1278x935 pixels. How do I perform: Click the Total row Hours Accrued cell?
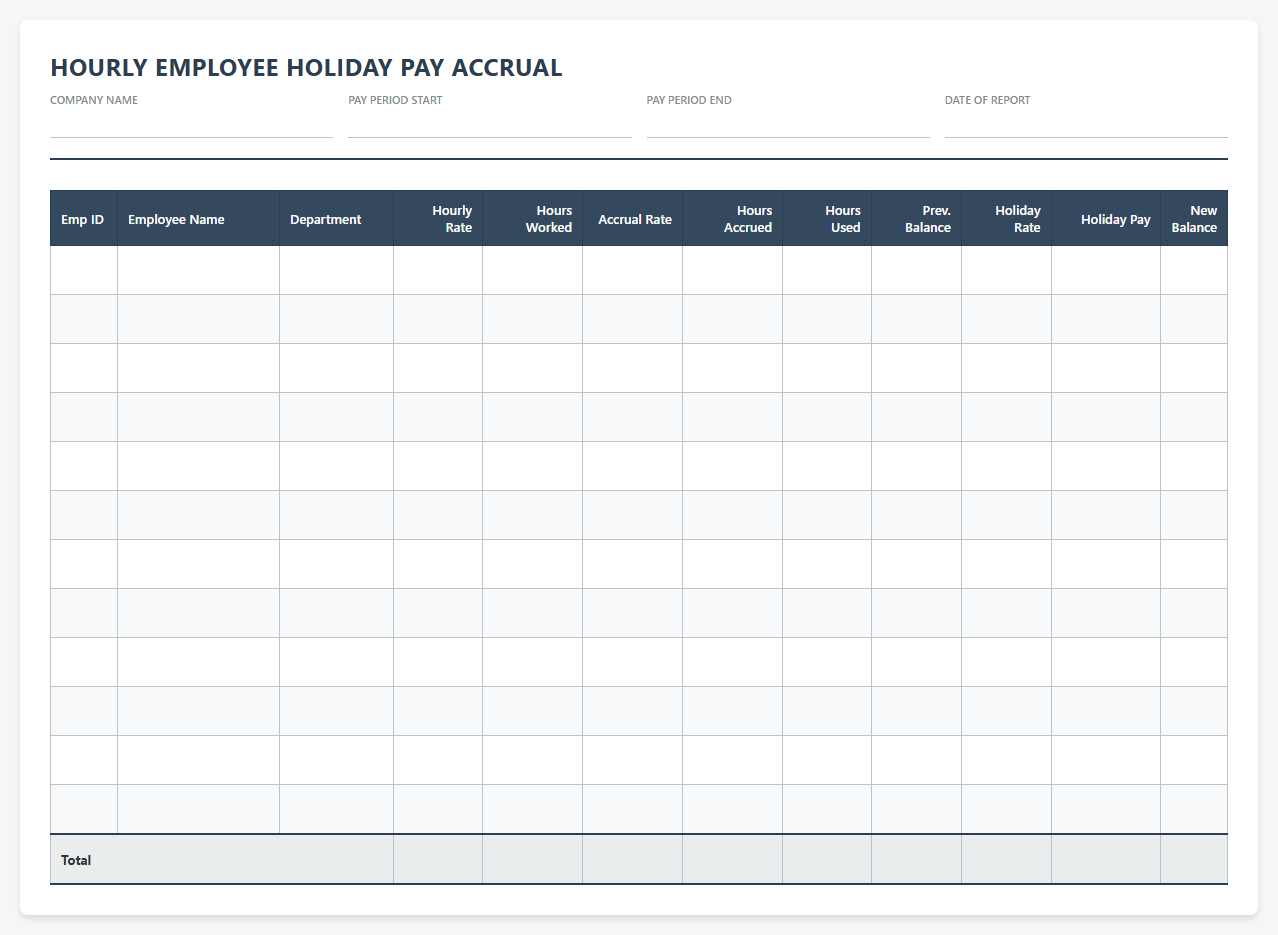(733, 860)
